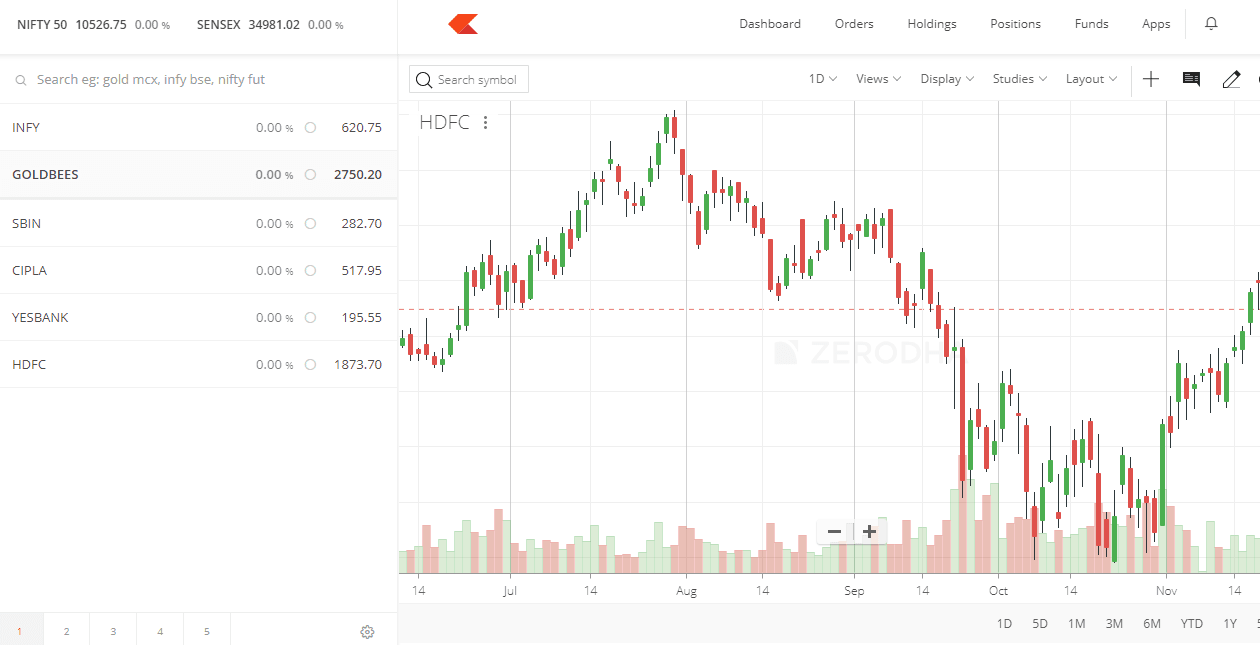Viewport: 1260px width, 645px height.
Task: Toggle the radio indicator next to SBIN
Action: click(310, 223)
